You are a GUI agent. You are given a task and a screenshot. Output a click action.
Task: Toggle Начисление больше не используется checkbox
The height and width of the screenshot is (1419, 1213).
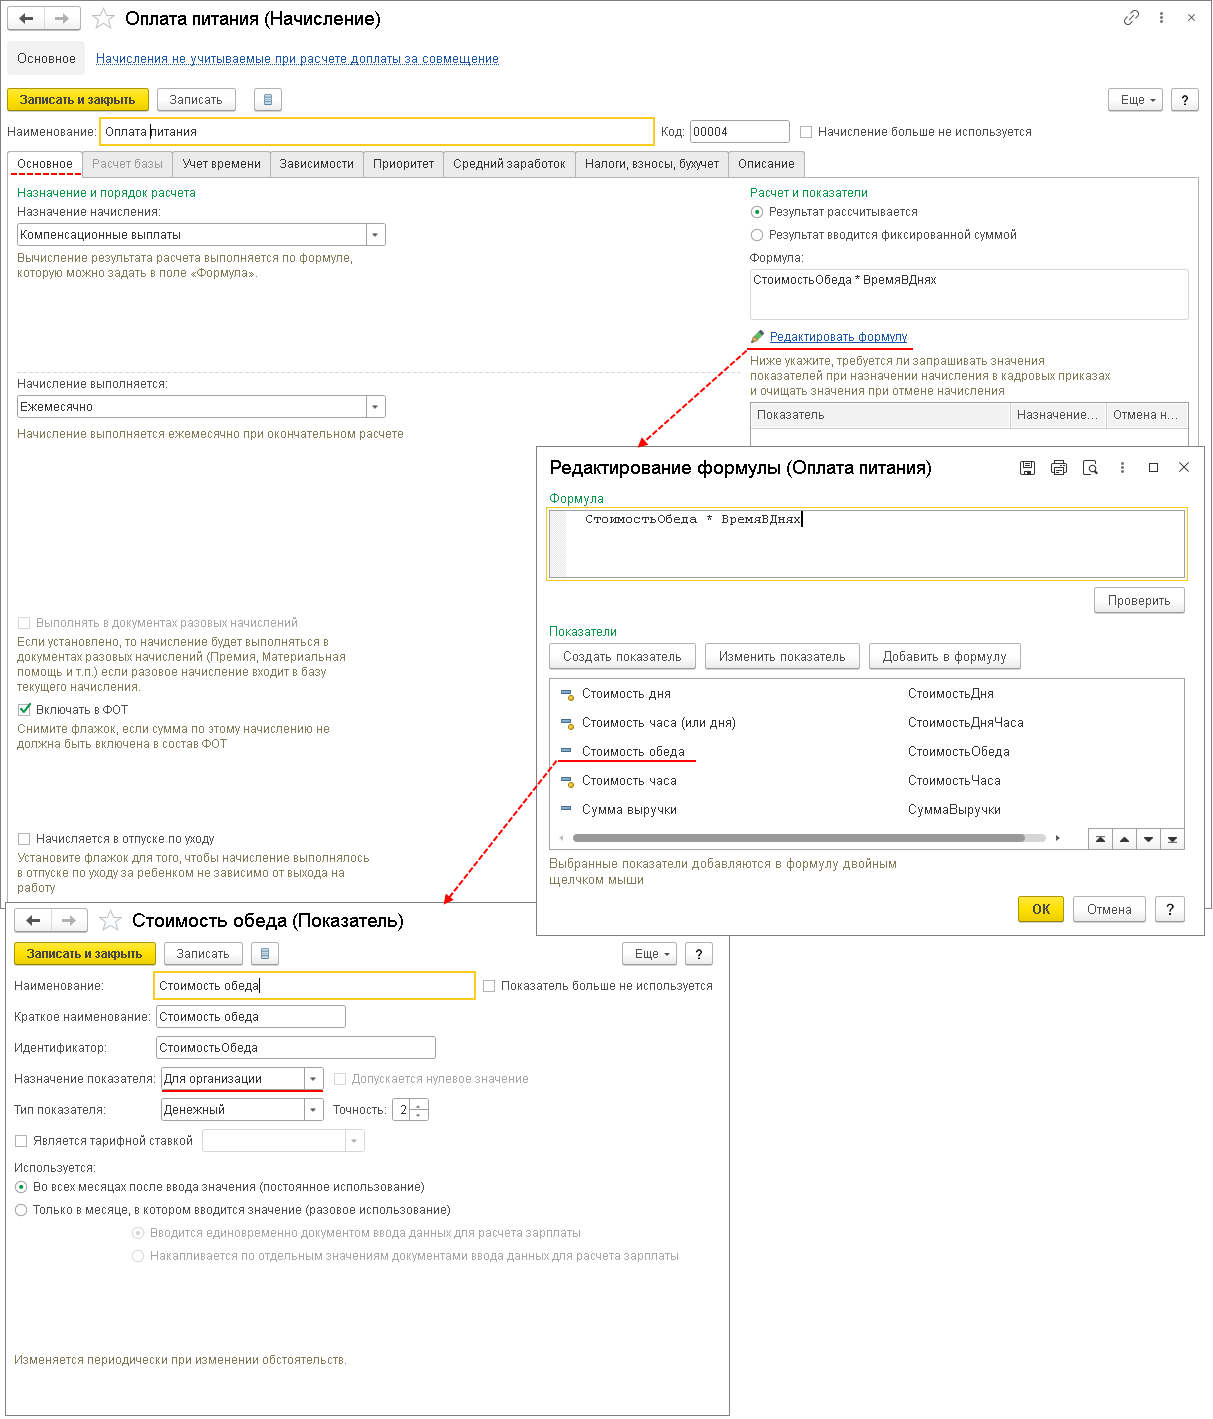(x=806, y=132)
